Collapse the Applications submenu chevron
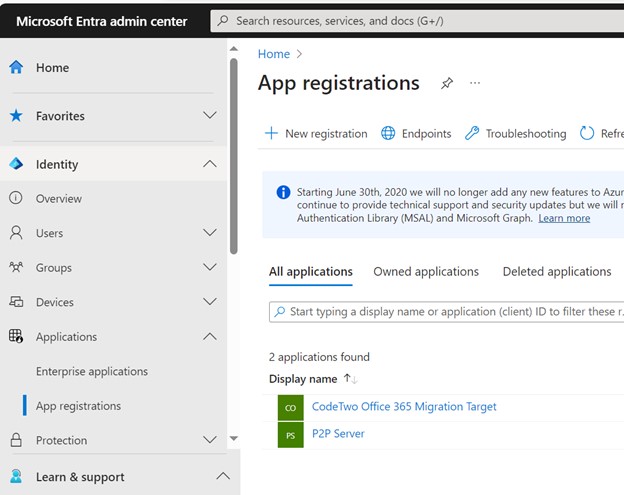Image resolution: width=624 pixels, height=495 pixels. click(x=210, y=336)
